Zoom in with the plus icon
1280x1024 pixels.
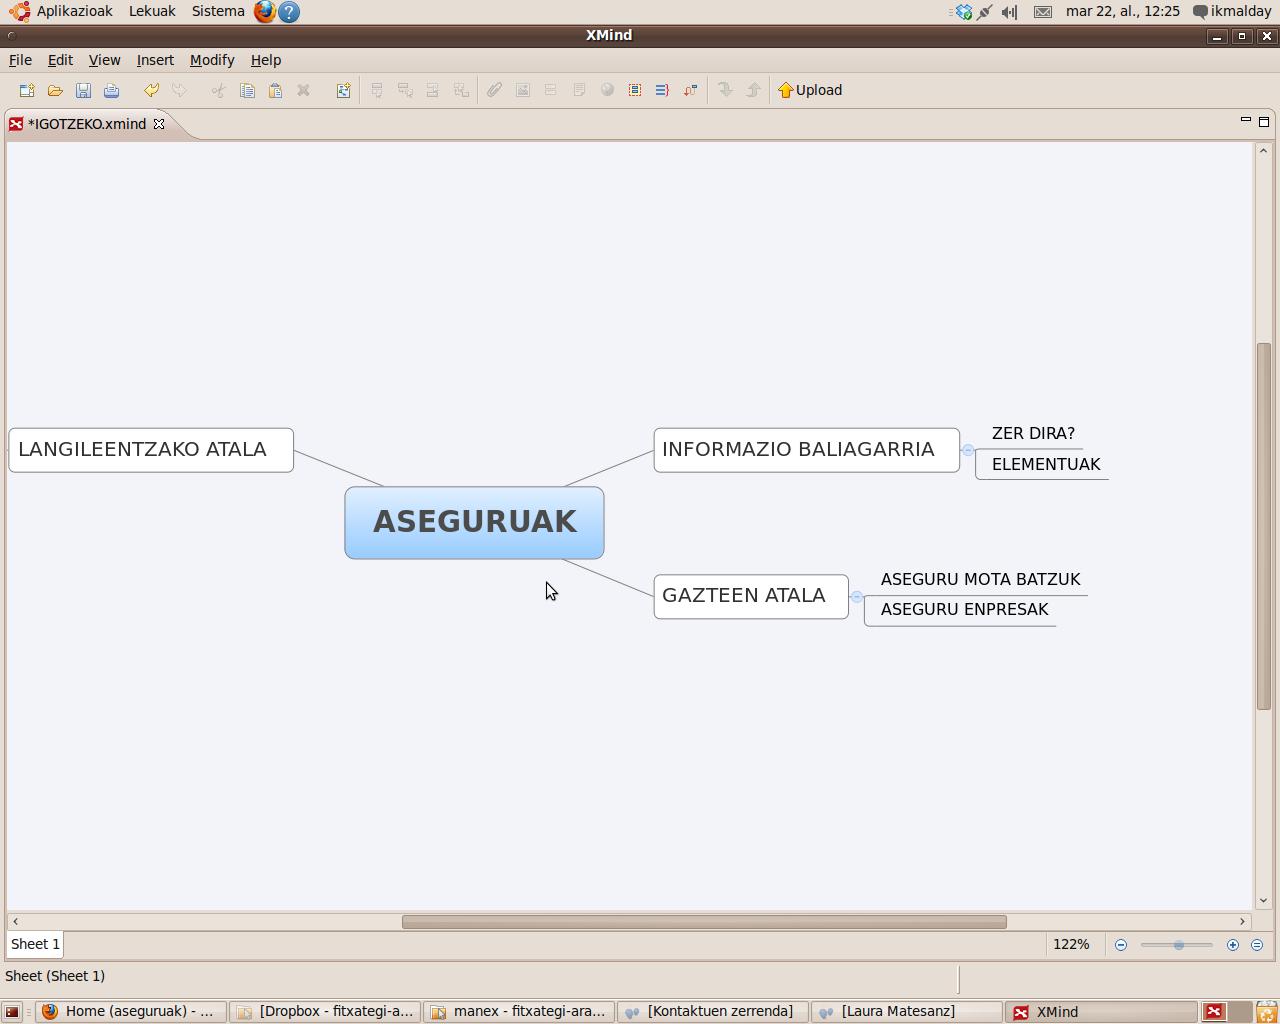1232,945
